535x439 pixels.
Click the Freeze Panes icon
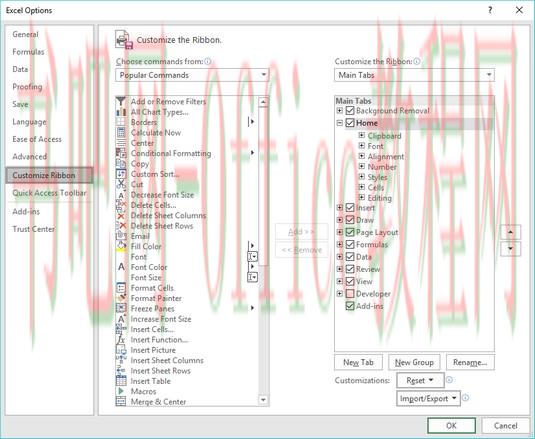(121, 308)
